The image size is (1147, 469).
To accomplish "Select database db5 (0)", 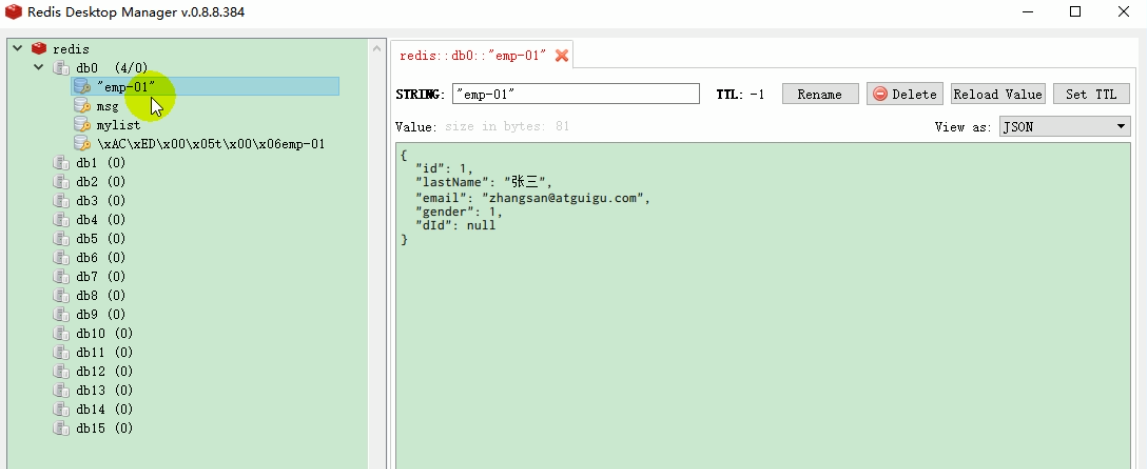I will coord(101,239).
